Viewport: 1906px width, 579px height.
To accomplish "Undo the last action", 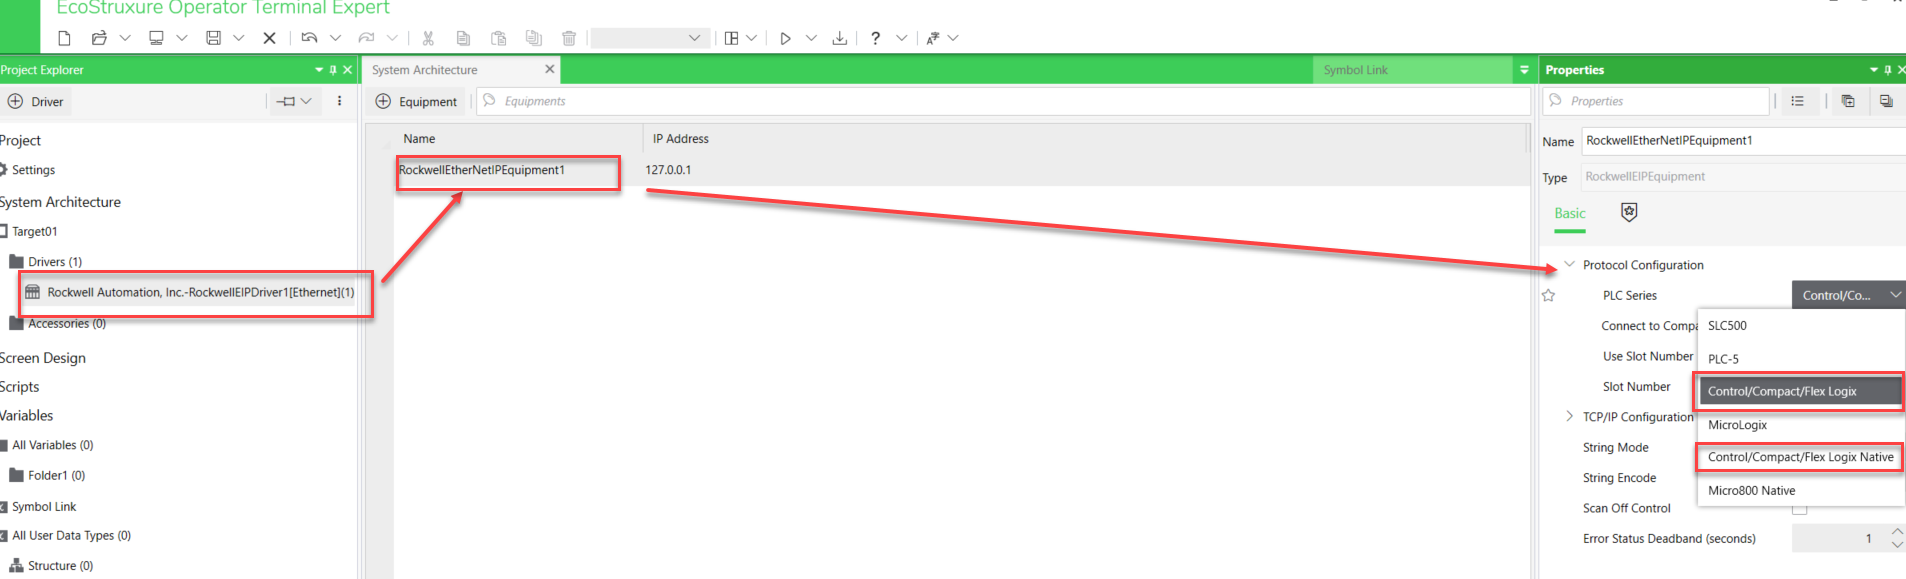I will click(x=309, y=38).
